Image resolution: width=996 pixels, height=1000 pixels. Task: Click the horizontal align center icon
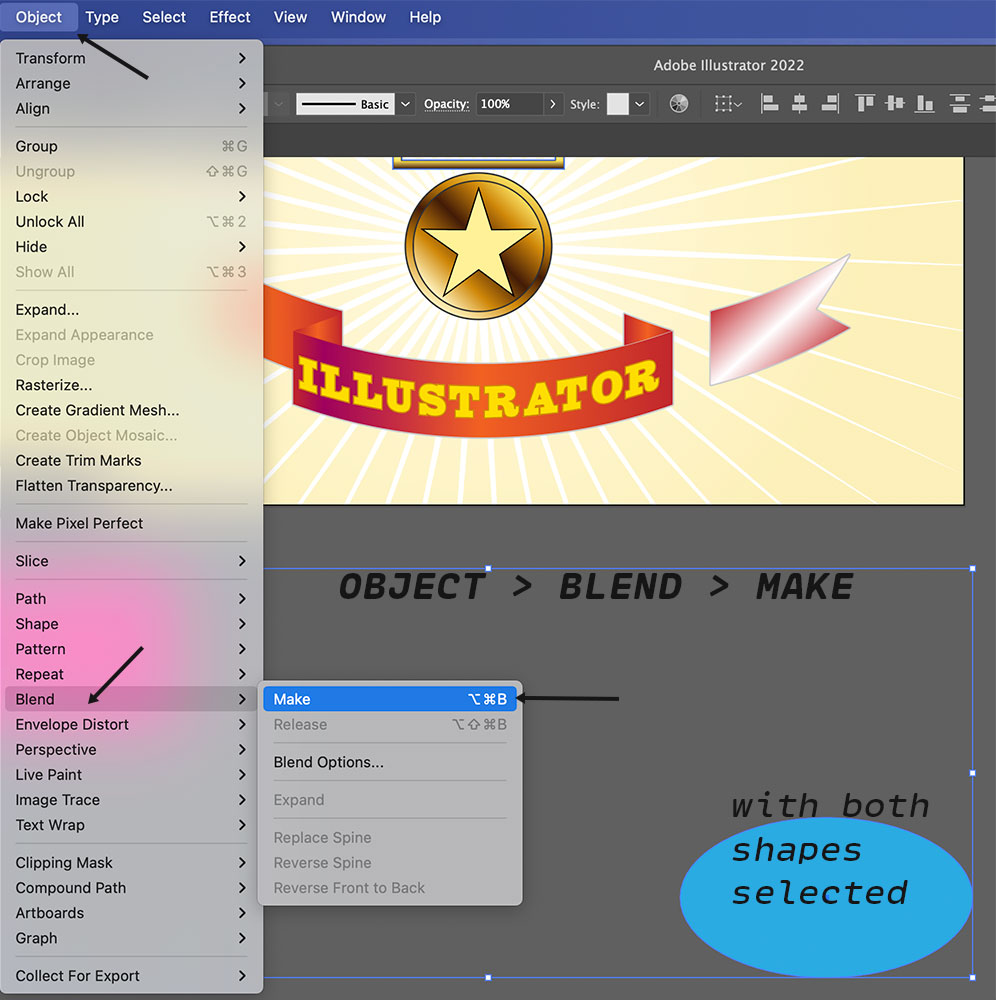(x=799, y=104)
